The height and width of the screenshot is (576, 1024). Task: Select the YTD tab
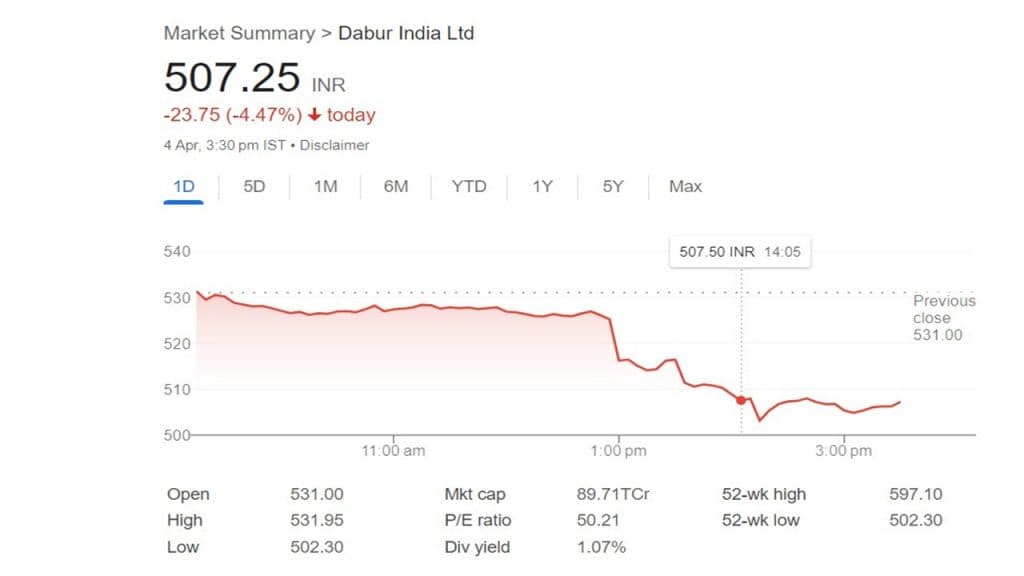tap(469, 186)
